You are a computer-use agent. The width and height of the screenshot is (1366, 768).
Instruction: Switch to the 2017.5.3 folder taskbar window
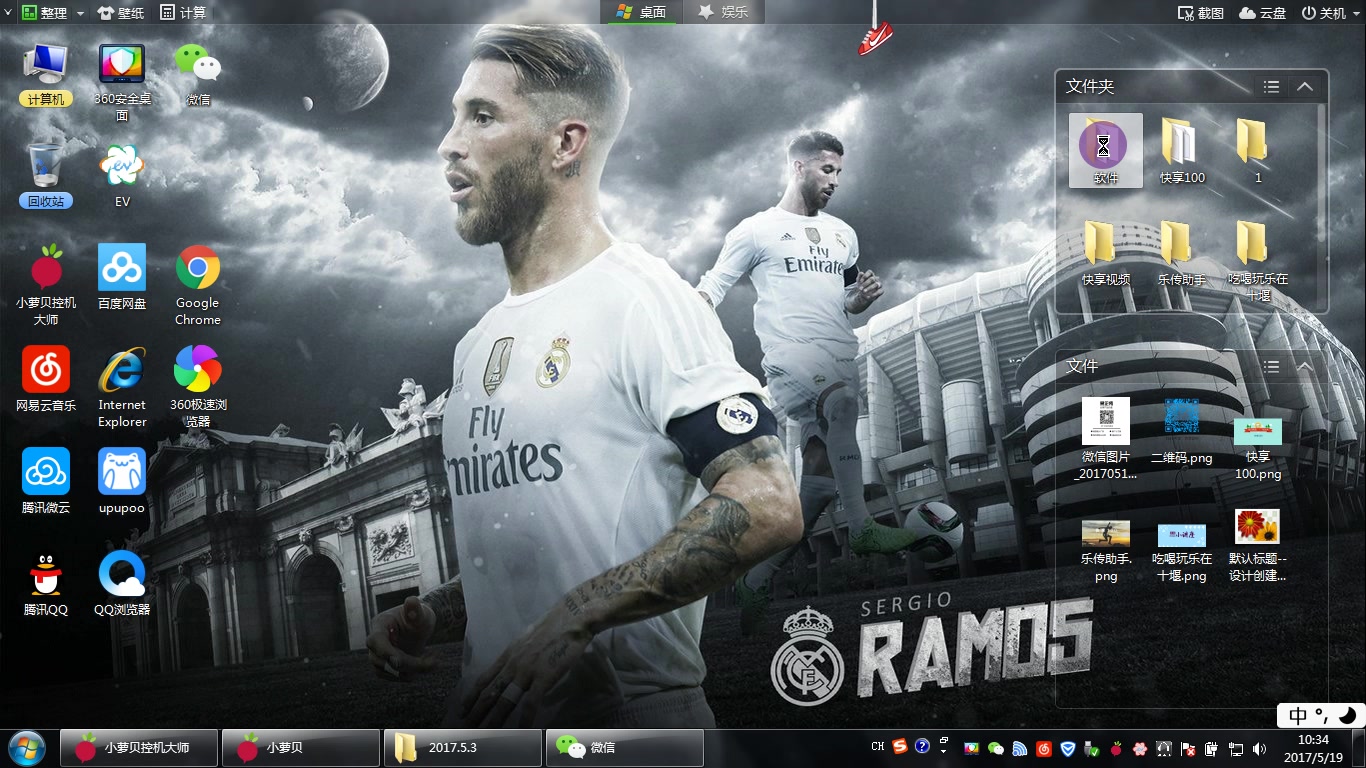pyautogui.click(x=462, y=748)
